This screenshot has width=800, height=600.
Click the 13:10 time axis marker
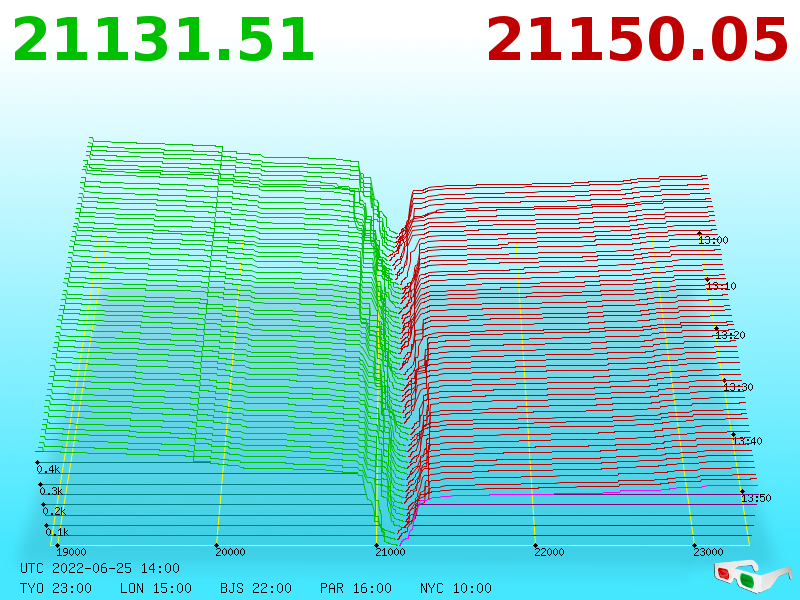[x=721, y=286]
